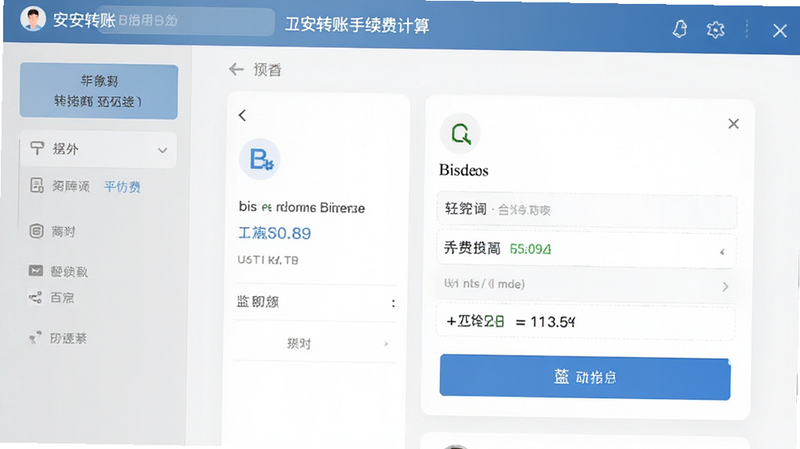
Task: Click the user avatar picture
Action: (x=32, y=19)
